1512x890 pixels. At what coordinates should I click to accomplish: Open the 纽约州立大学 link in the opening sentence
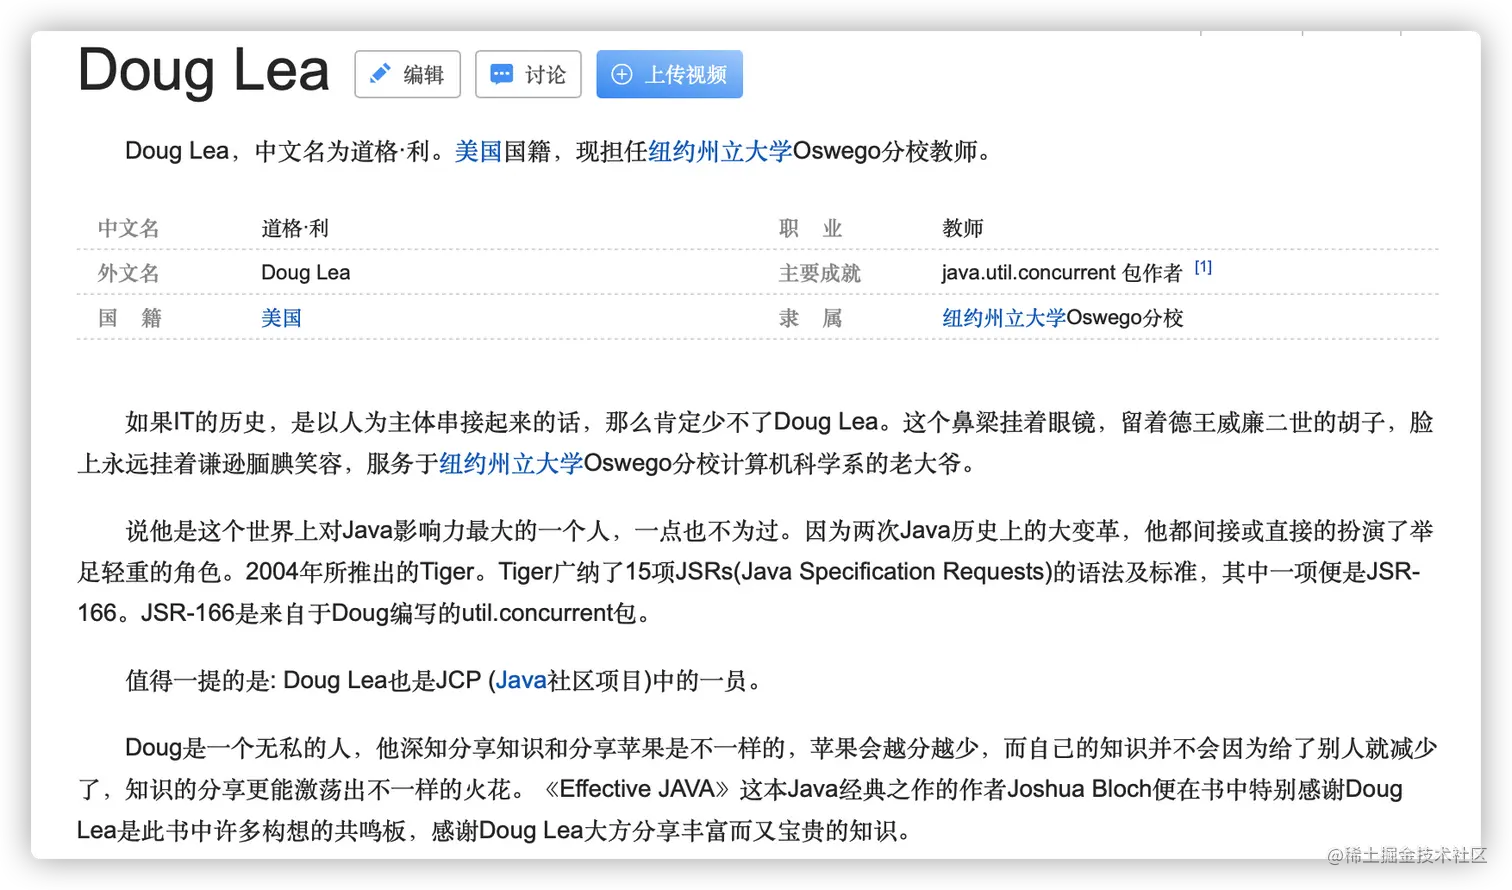718,152
